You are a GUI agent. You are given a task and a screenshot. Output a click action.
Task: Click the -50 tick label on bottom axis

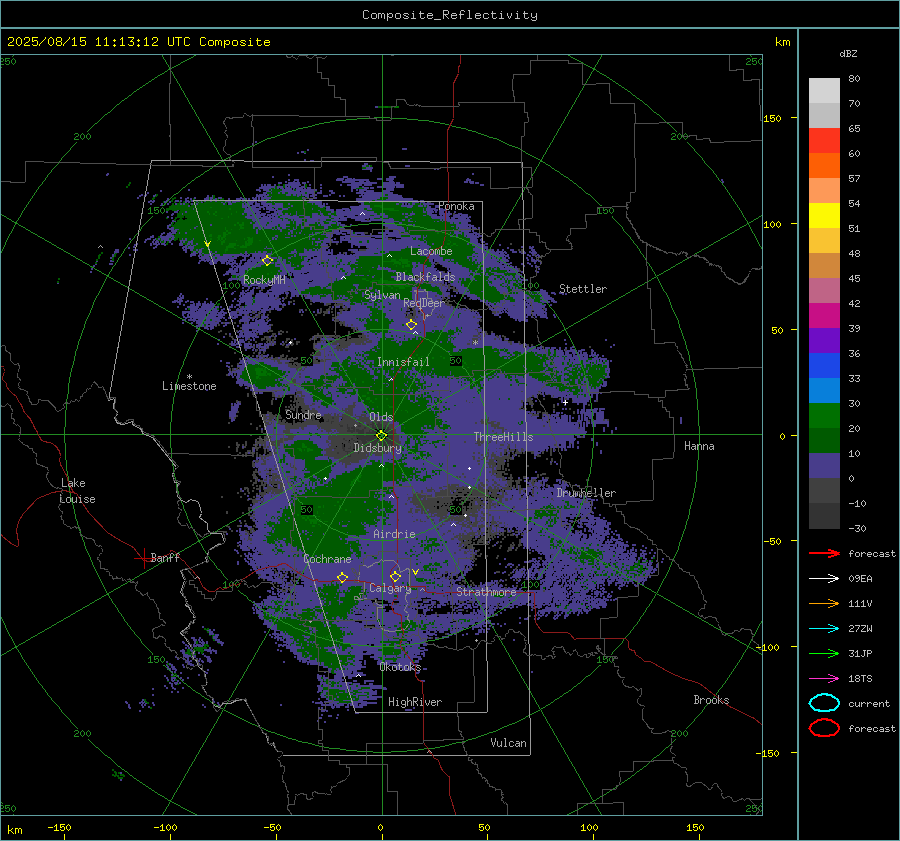pos(272,827)
